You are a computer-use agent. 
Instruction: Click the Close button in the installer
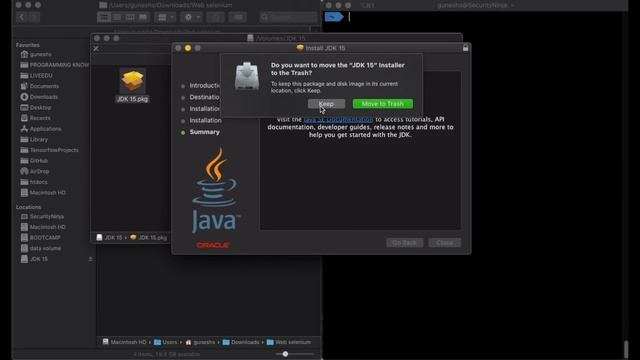[444, 243]
